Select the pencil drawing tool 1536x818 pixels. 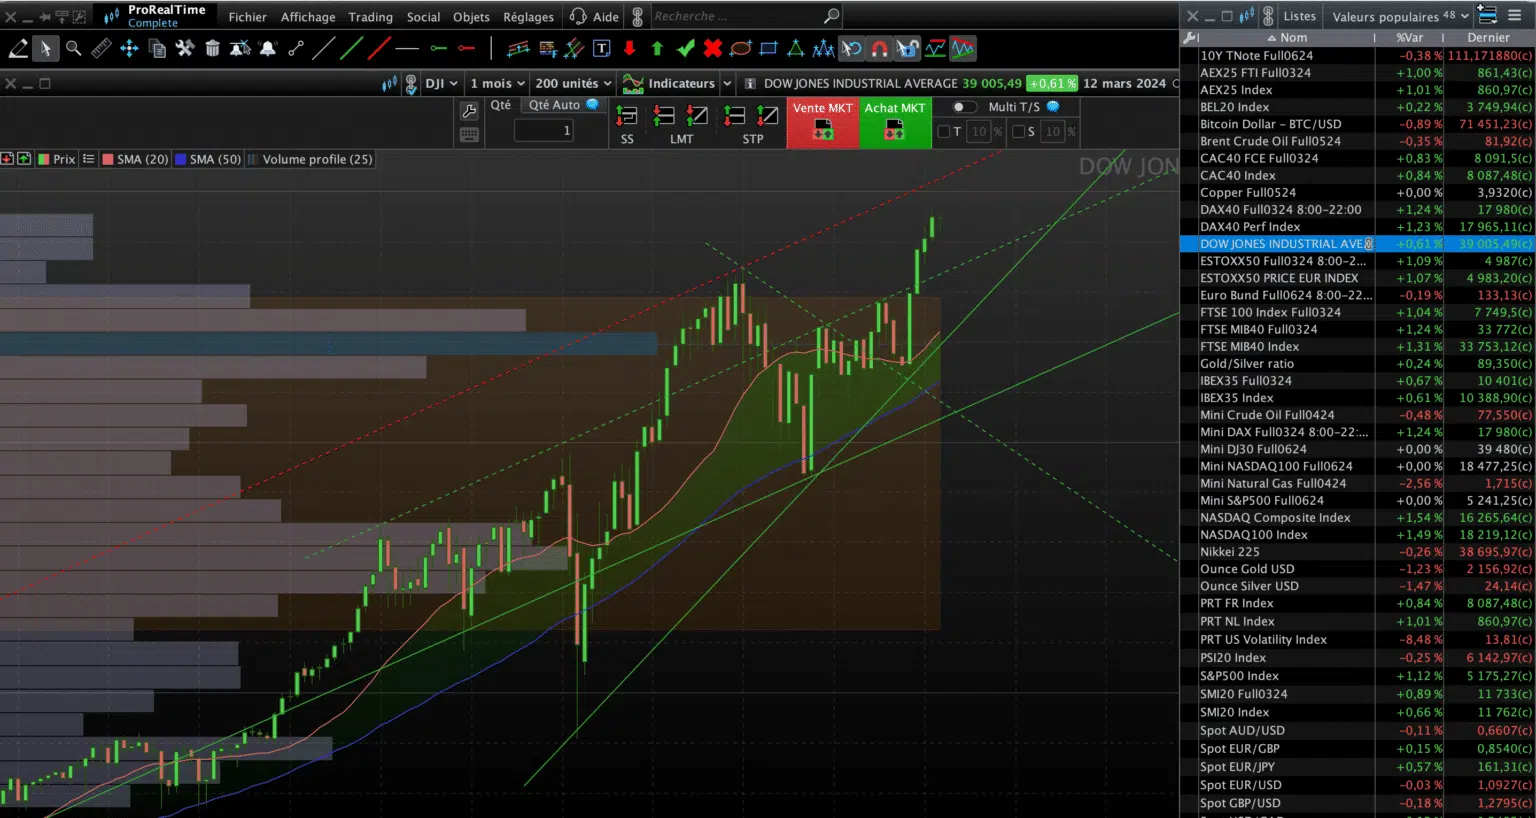18,48
